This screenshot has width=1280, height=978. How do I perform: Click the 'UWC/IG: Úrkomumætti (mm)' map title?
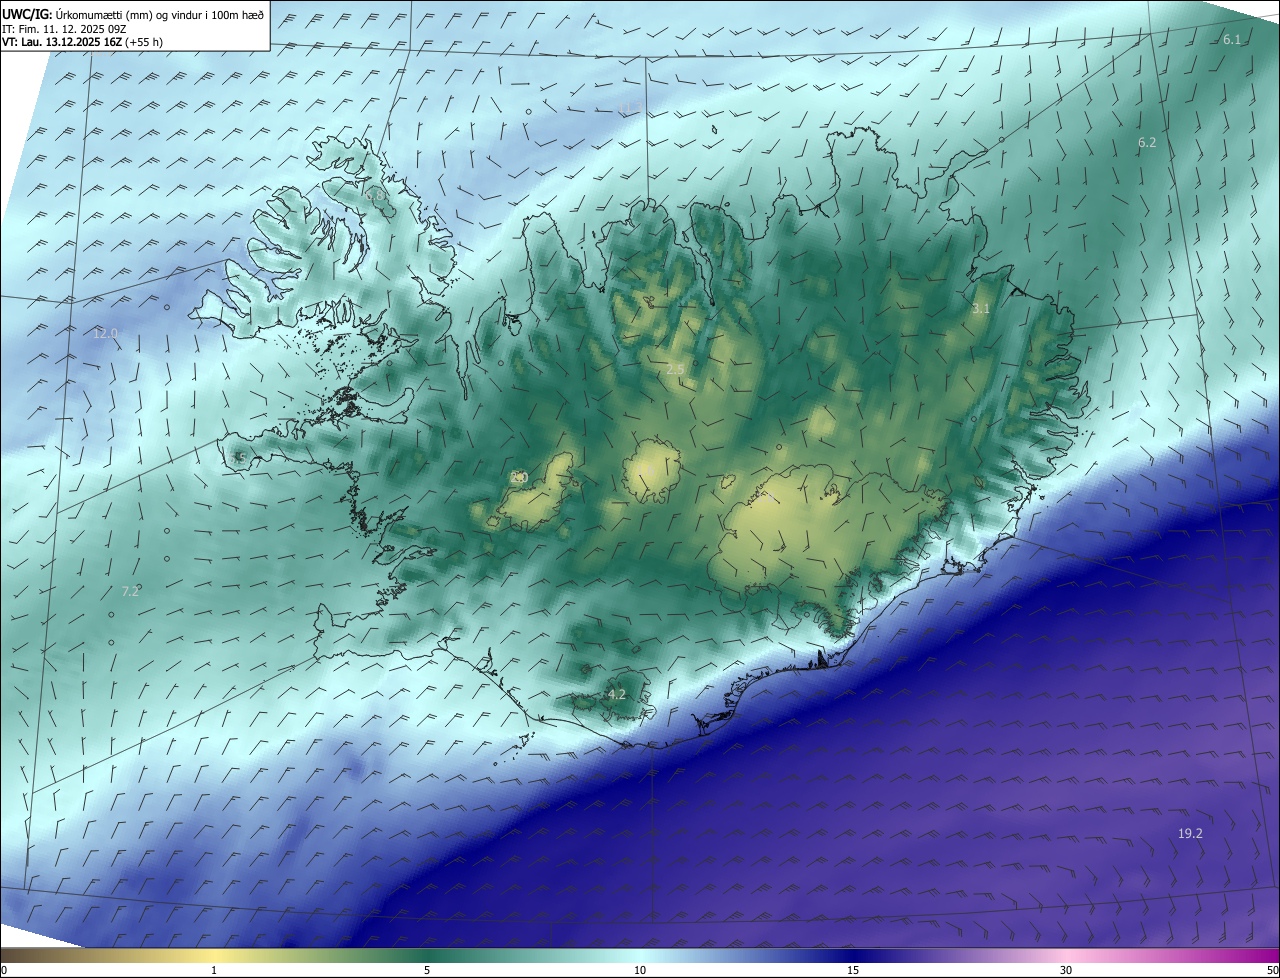pos(133,14)
